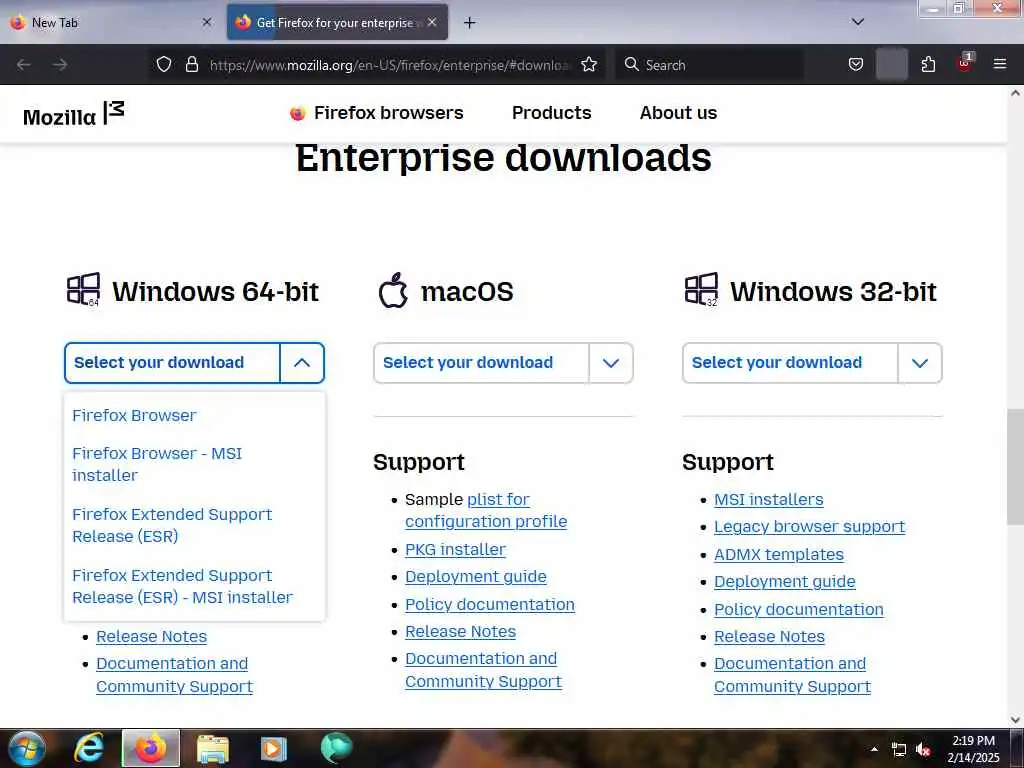Click the site security padlock icon

(x=191, y=65)
